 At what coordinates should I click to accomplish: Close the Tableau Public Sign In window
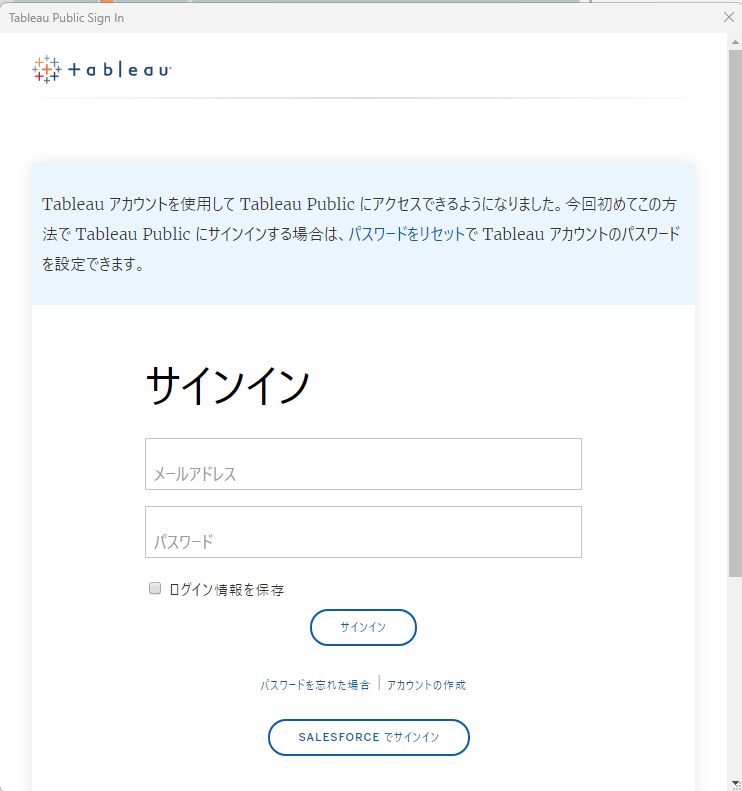coord(729,17)
